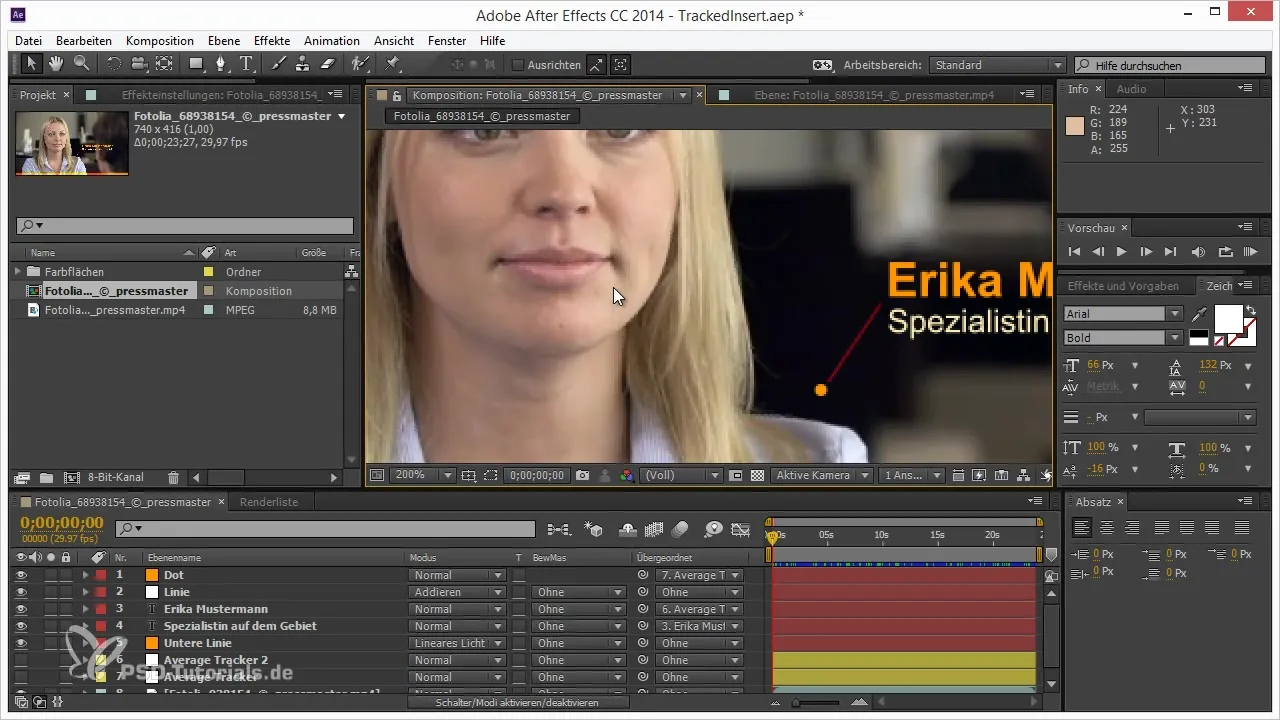Expand the Farbflächen folder
This screenshot has height=720, width=1280.
point(18,271)
